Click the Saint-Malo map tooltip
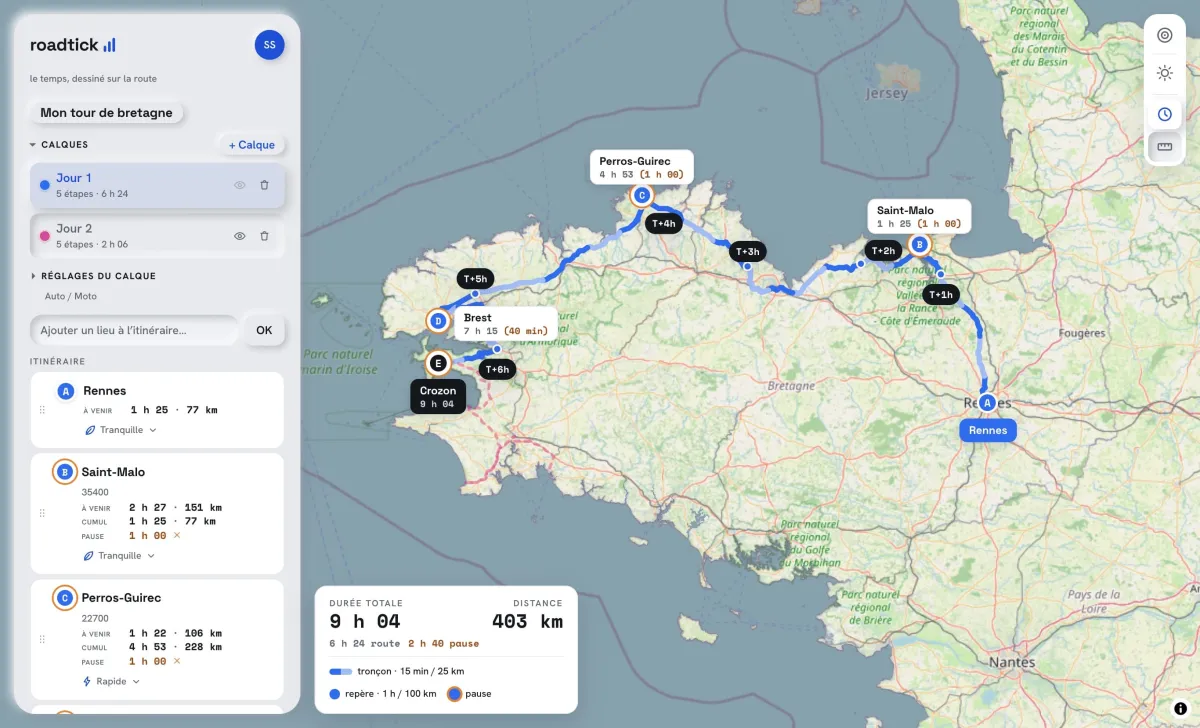1200x728 pixels. pyautogui.click(x=919, y=217)
